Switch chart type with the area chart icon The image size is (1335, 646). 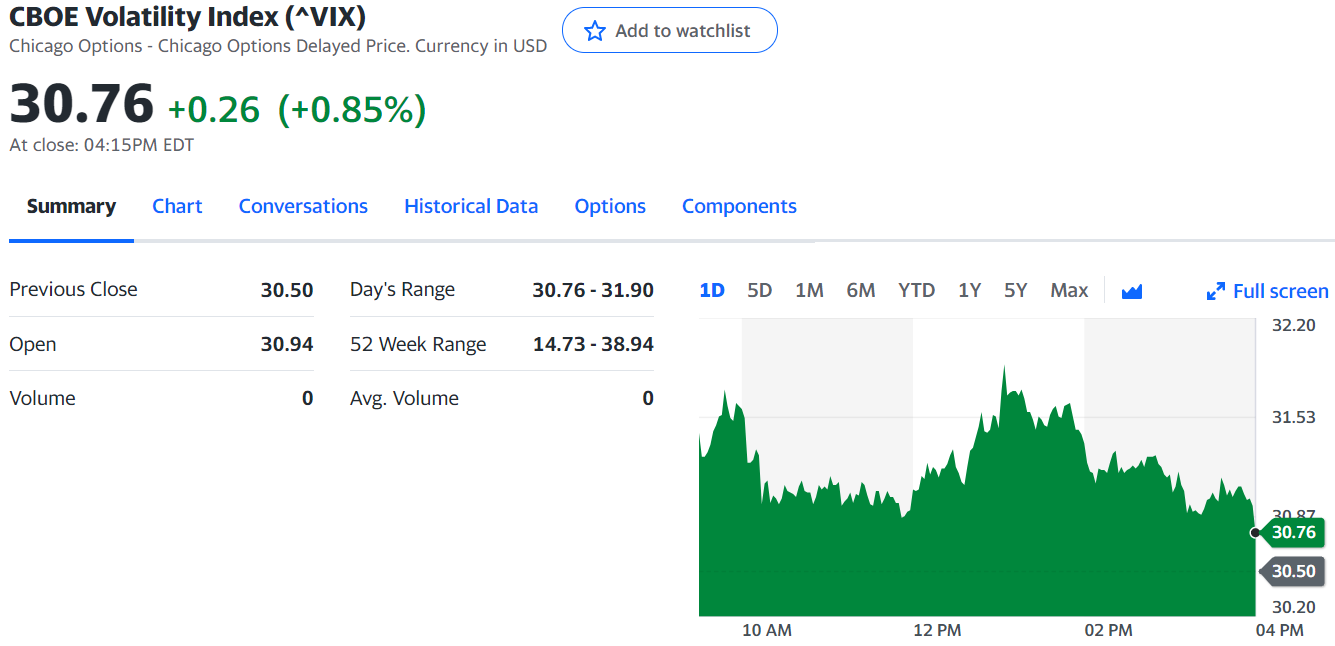pyautogui.click(x=1132, y=291)
